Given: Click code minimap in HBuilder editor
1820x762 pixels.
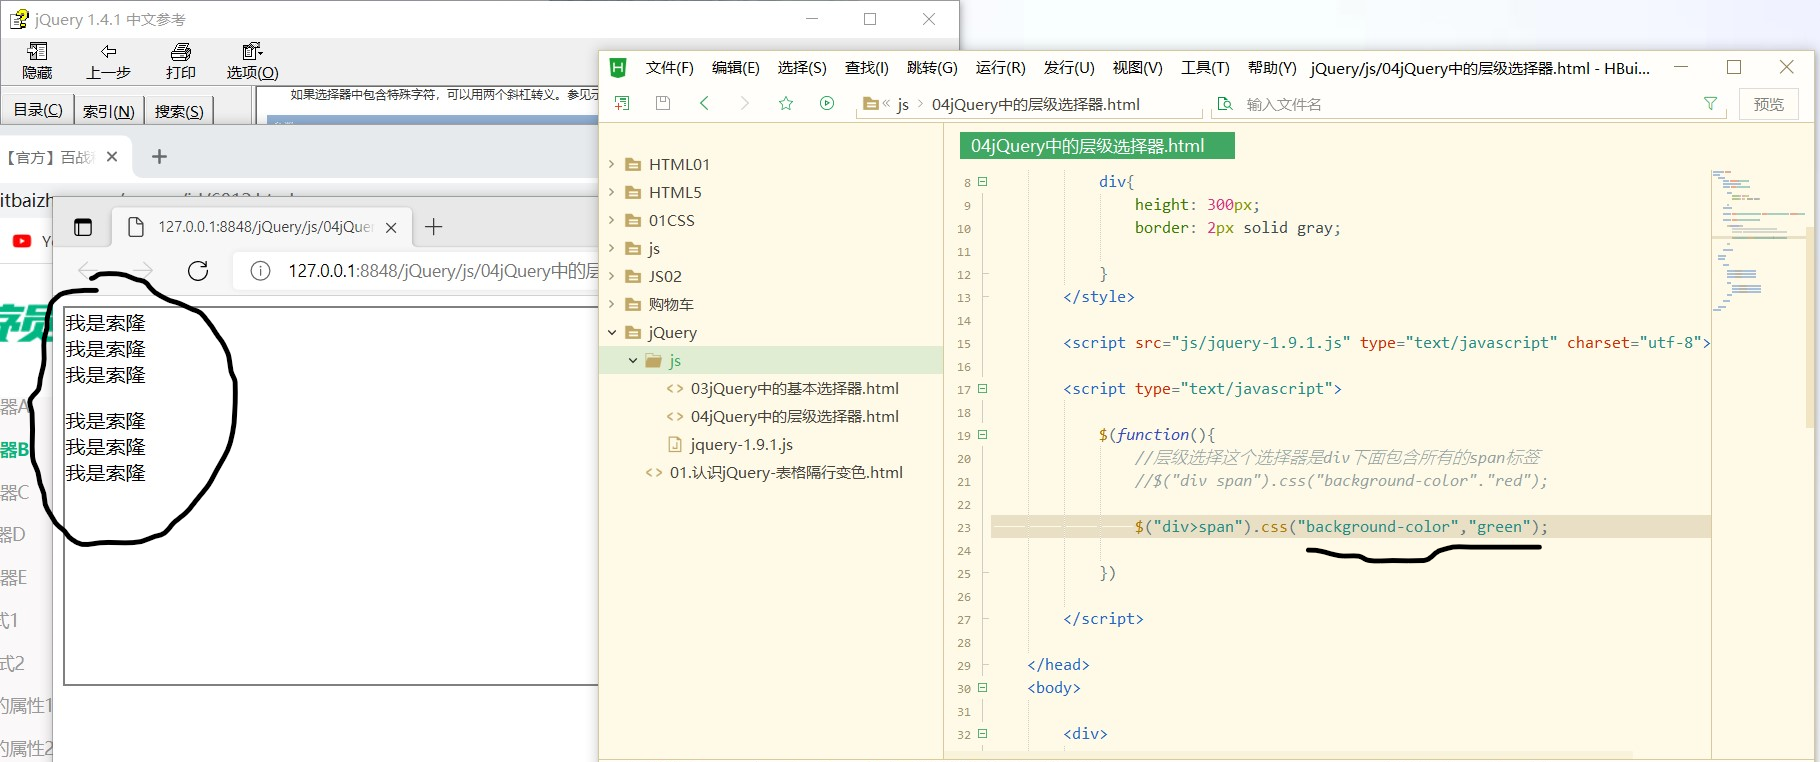Looking at the screenshot, I should coord(1757,240).
